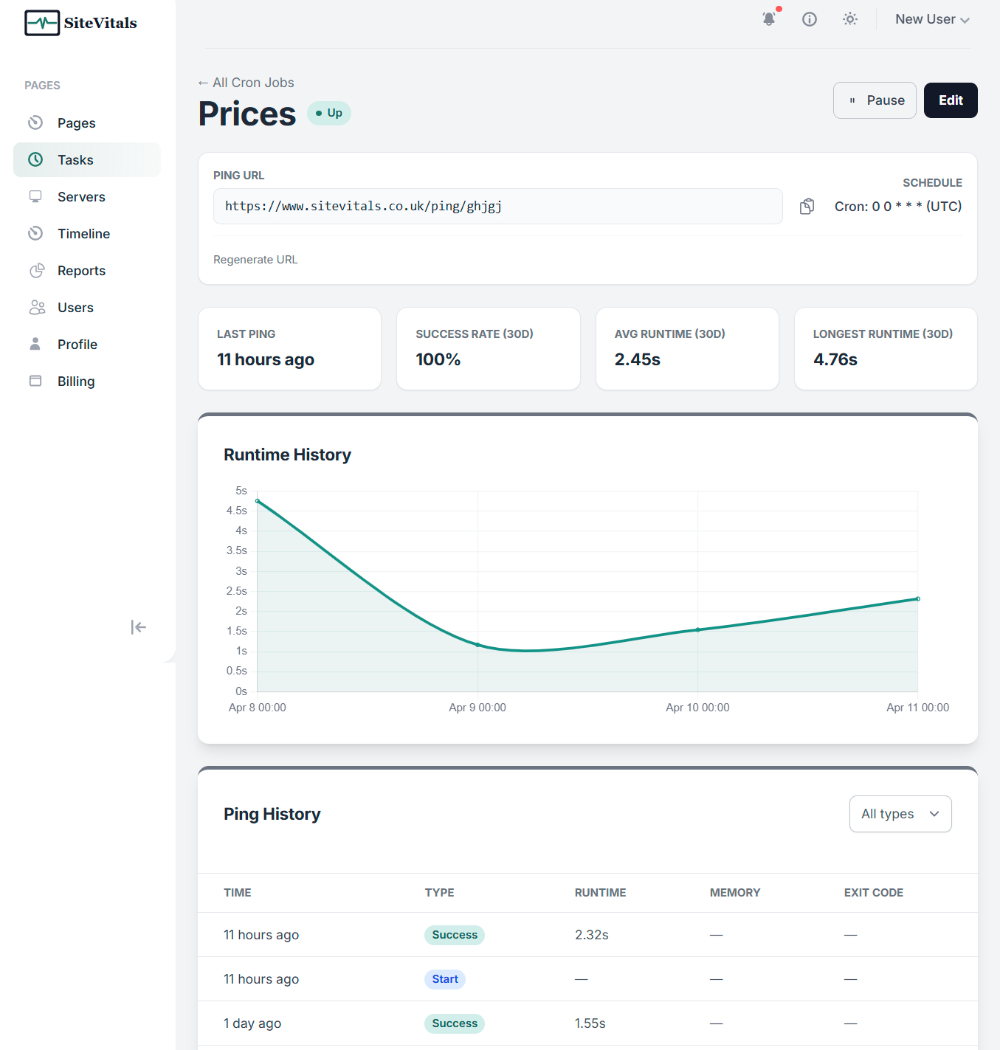
Task: Click the SiteVitals logo icon
Action: 40,22
